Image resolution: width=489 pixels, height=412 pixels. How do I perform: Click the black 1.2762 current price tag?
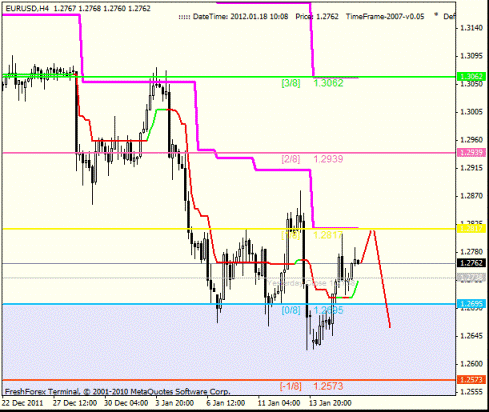click(x=472, y=263)
